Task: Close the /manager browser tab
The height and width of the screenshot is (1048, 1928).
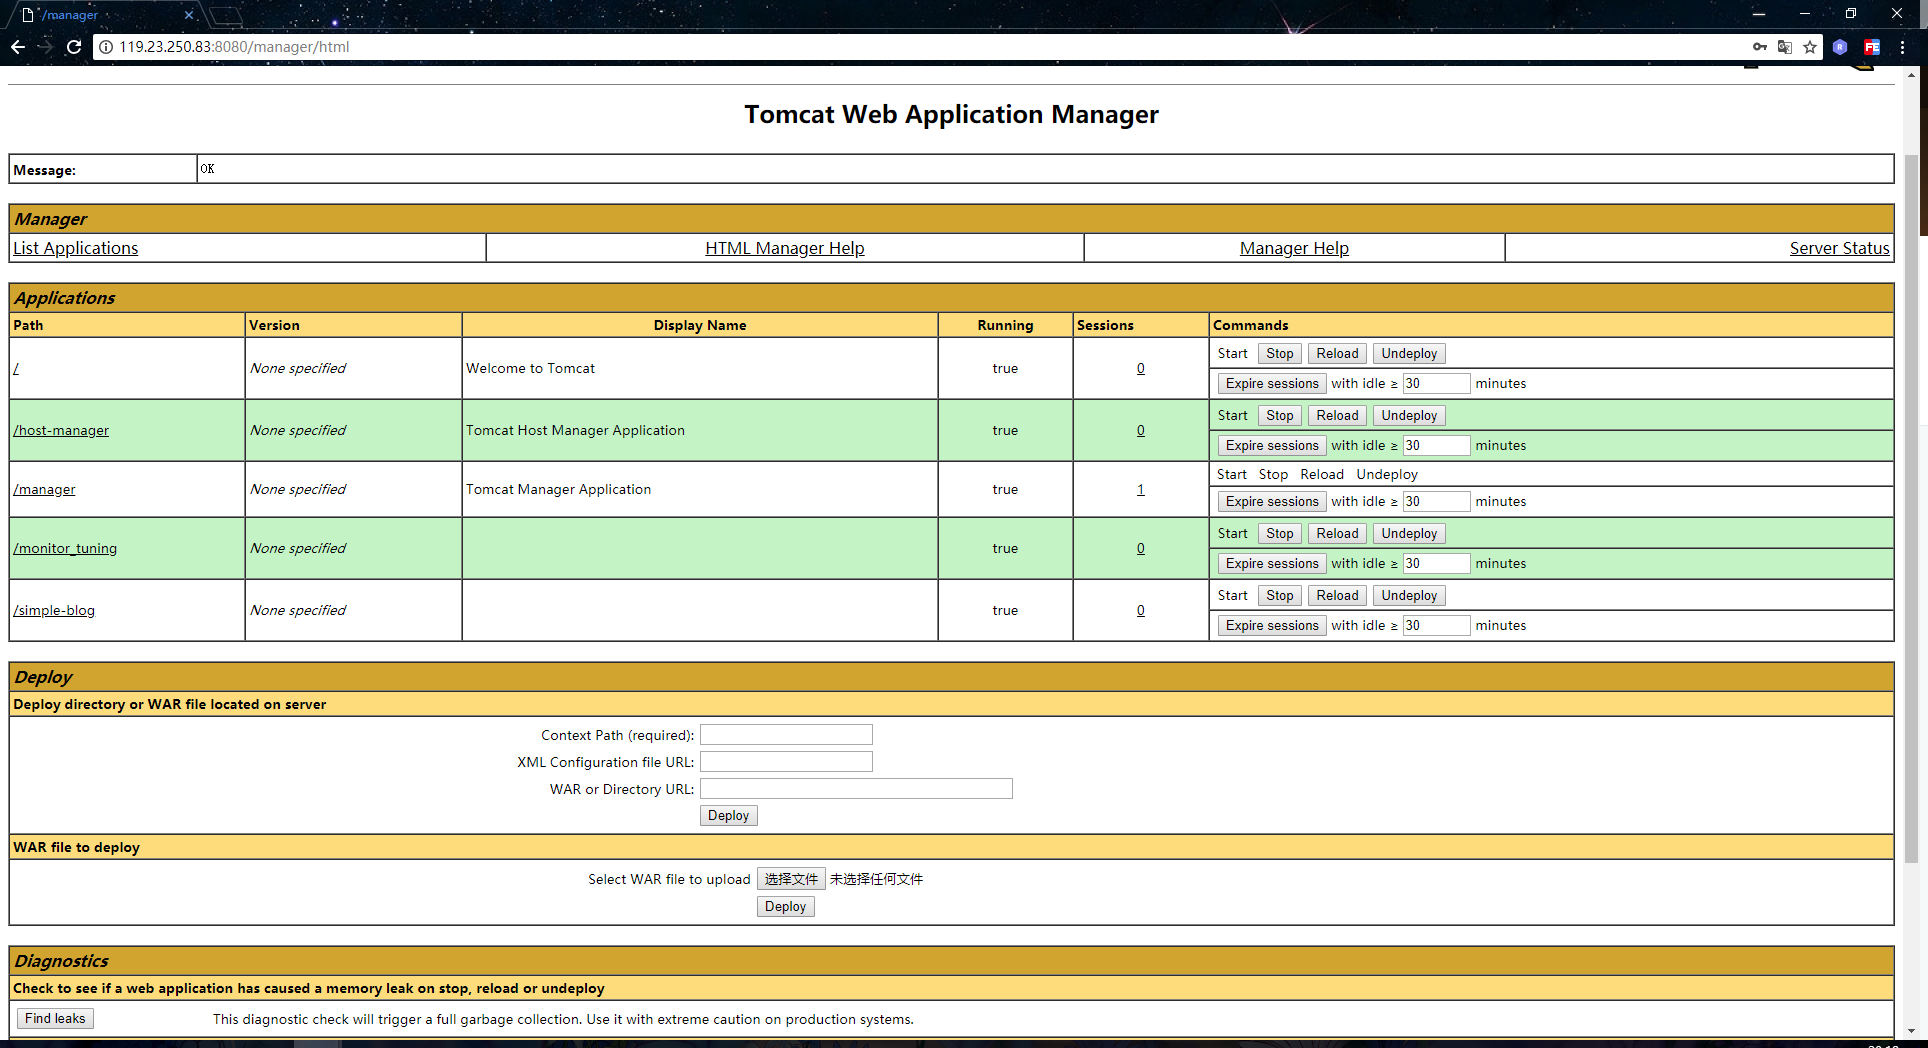Action: (x=189, y=15)
